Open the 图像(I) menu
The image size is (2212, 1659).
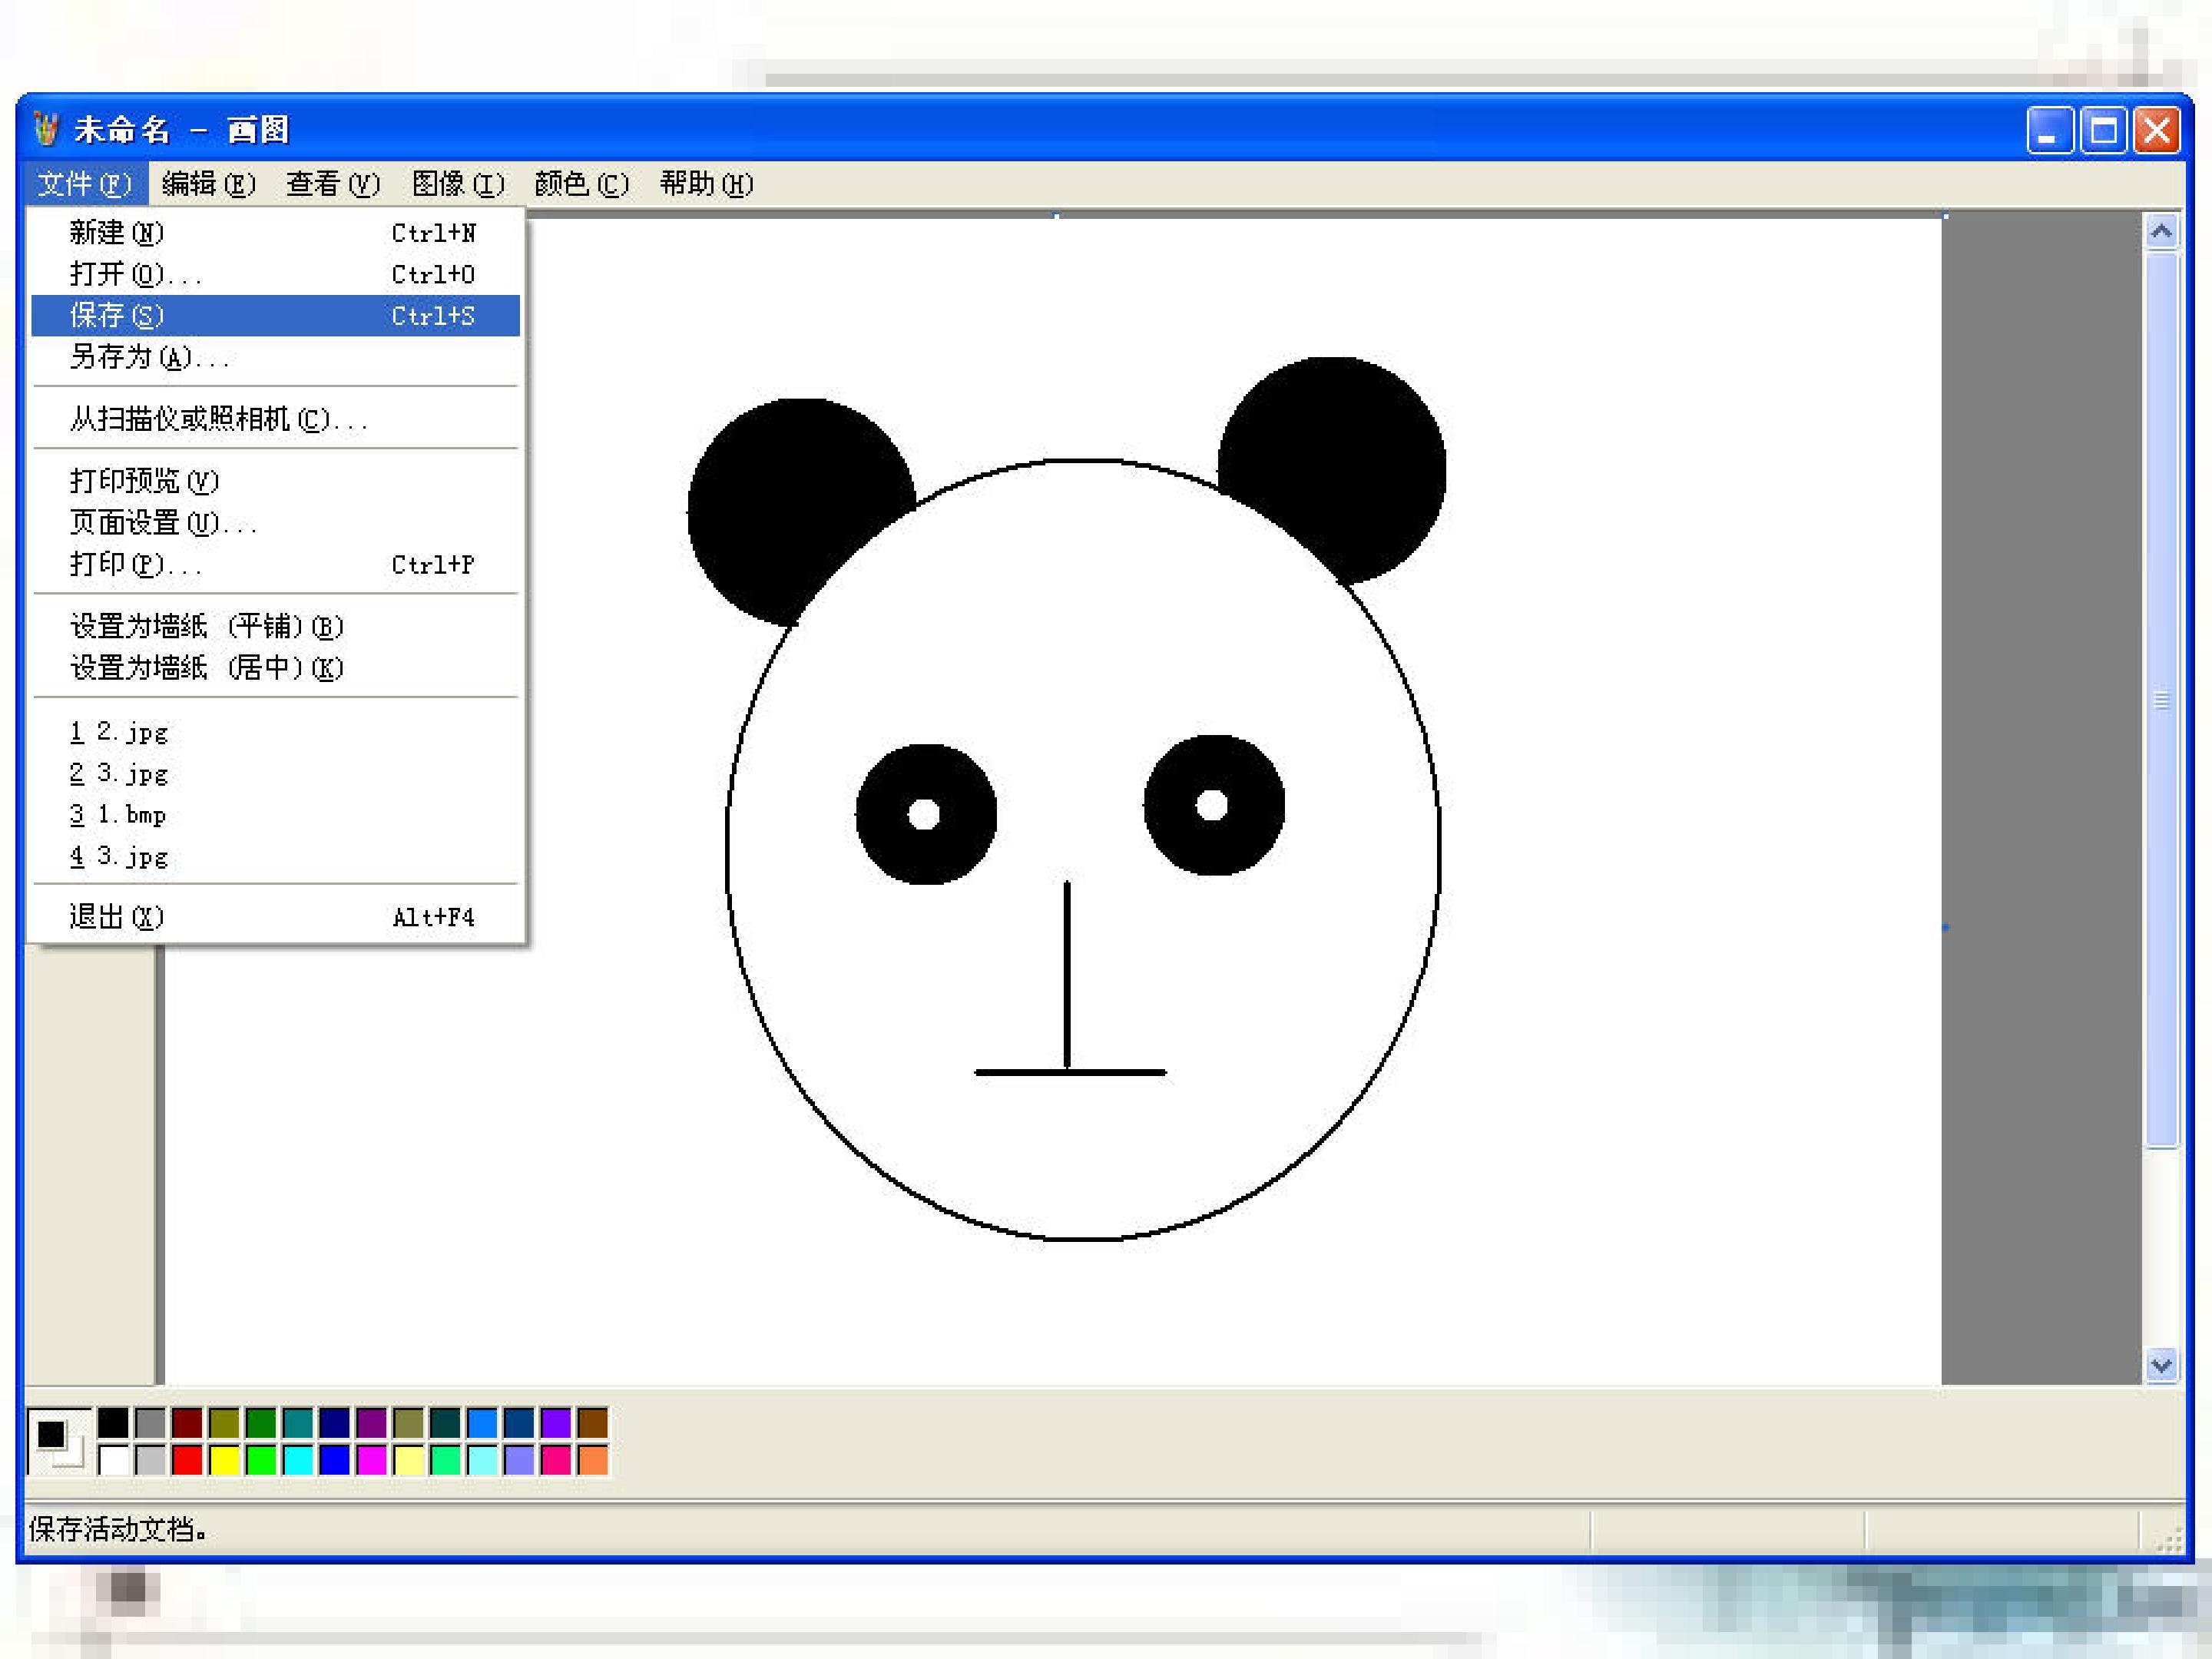click(458, 184)
